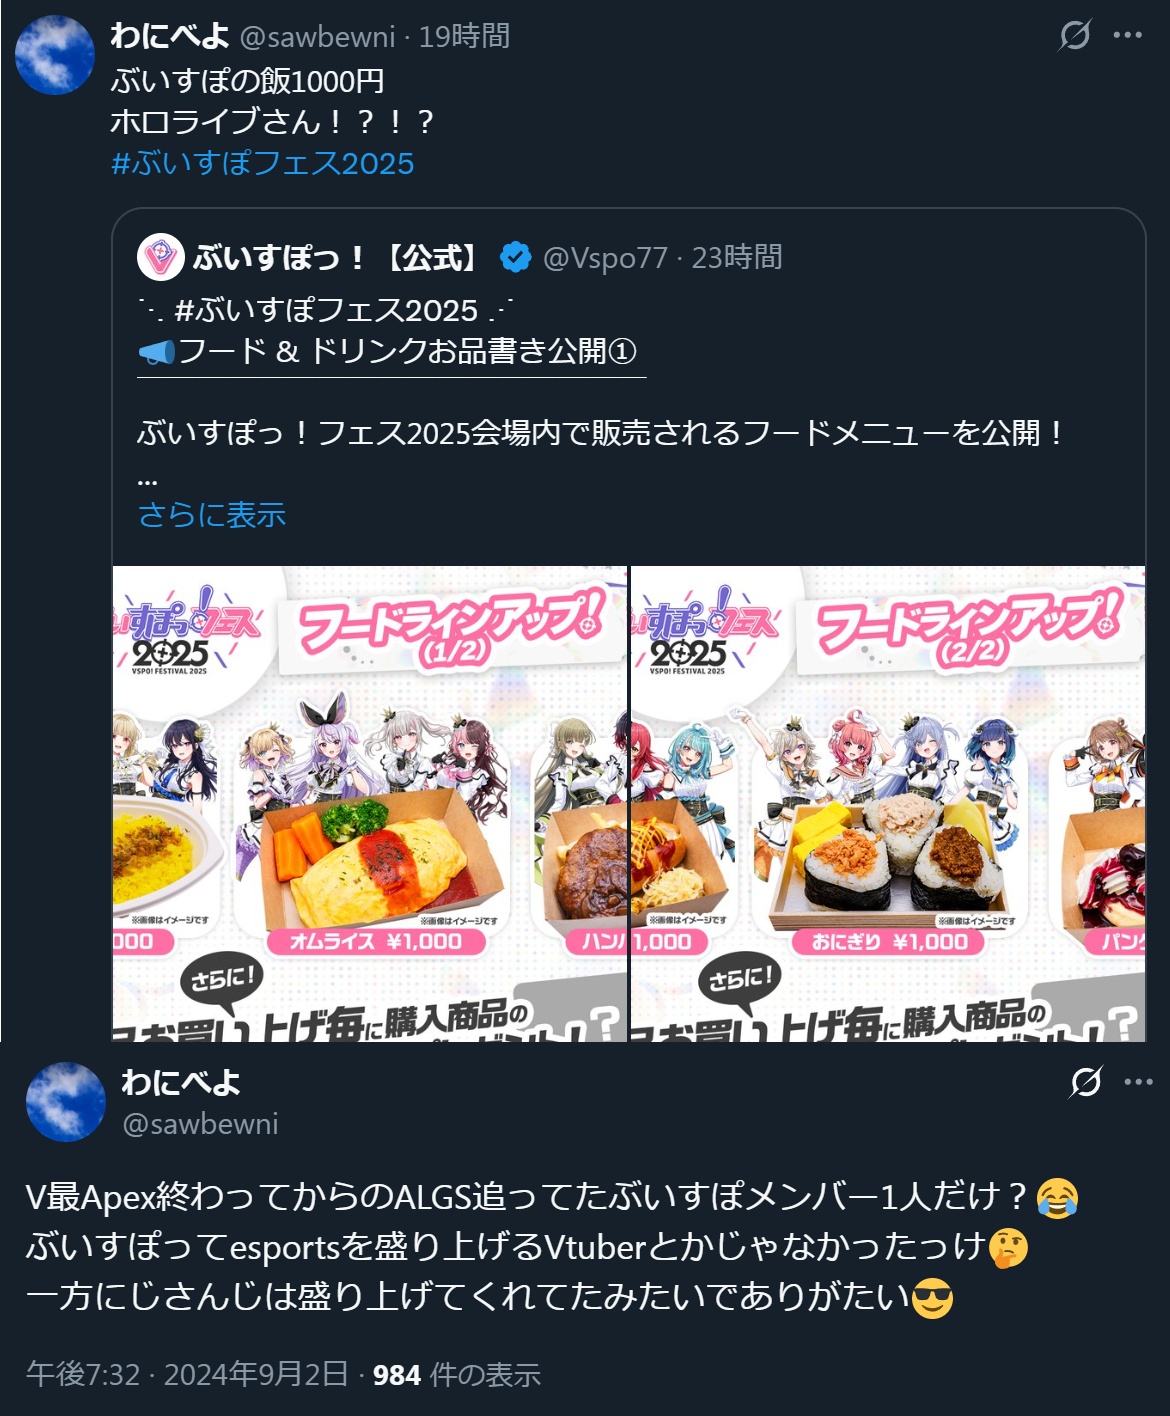The image size is (1170, 1416).
Task: Click the blue verified badge next to 【公式】
Action: 515,257
